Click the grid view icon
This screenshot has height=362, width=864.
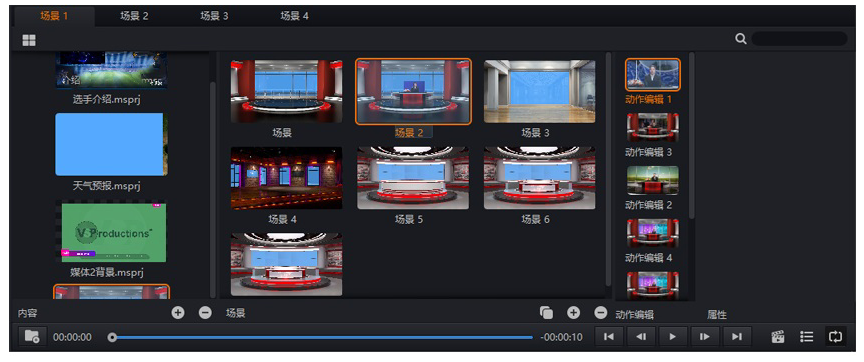point(29,40)
